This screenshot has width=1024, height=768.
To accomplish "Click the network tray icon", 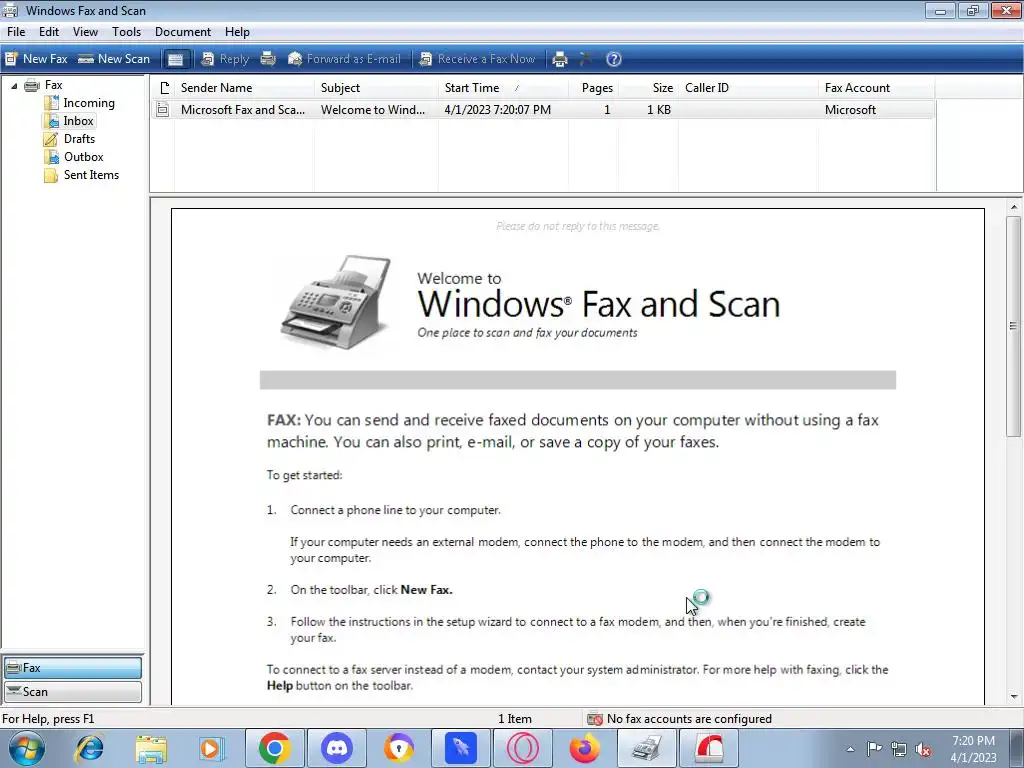I will [x=899, y=749].
